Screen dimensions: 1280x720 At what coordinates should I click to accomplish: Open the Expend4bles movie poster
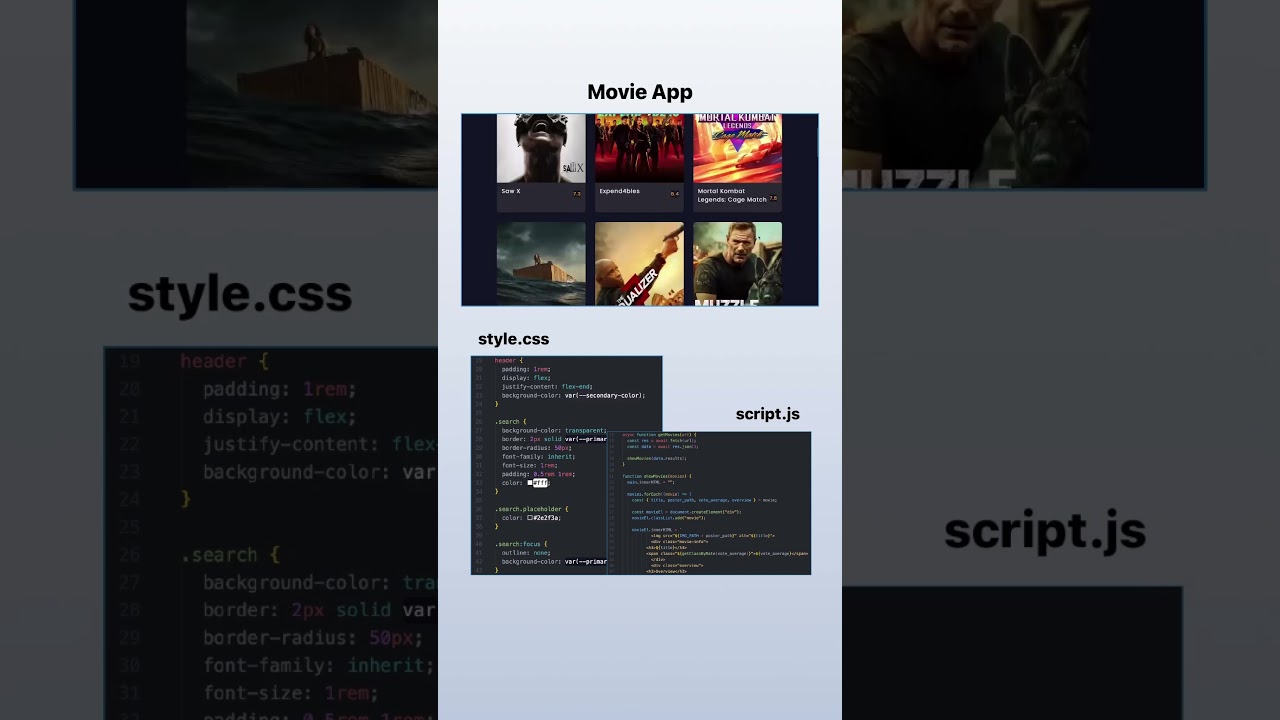click(639, 148)
